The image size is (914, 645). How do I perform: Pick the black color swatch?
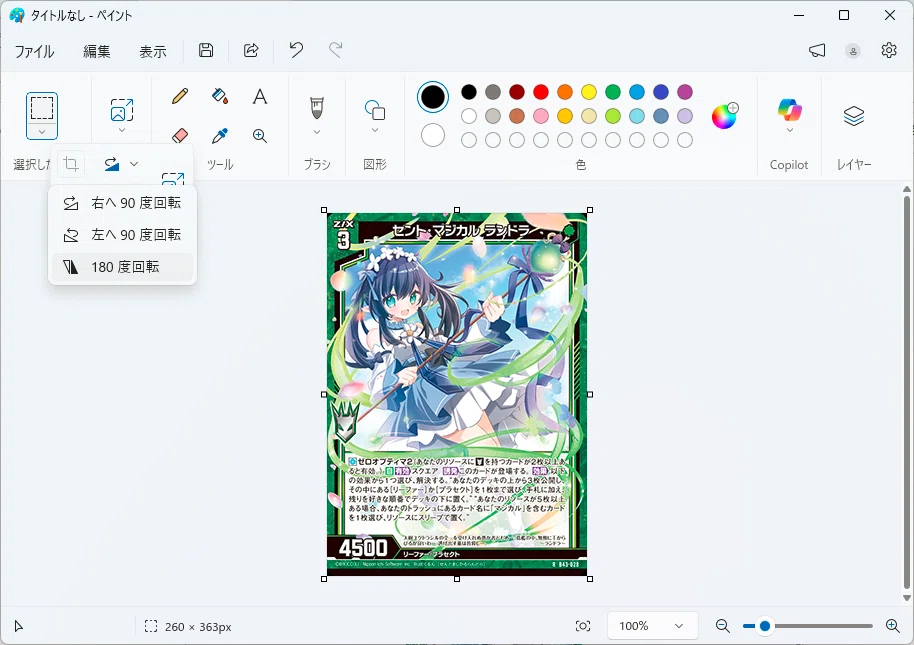click(x=469, y=91)
